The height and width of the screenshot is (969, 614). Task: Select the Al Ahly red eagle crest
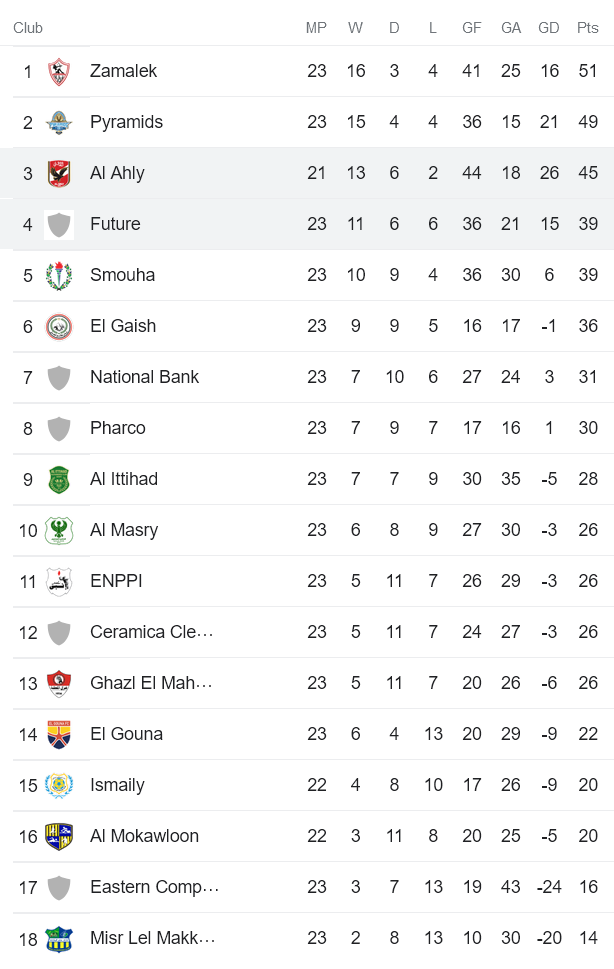pyautogui.click(x=60, y=173)
